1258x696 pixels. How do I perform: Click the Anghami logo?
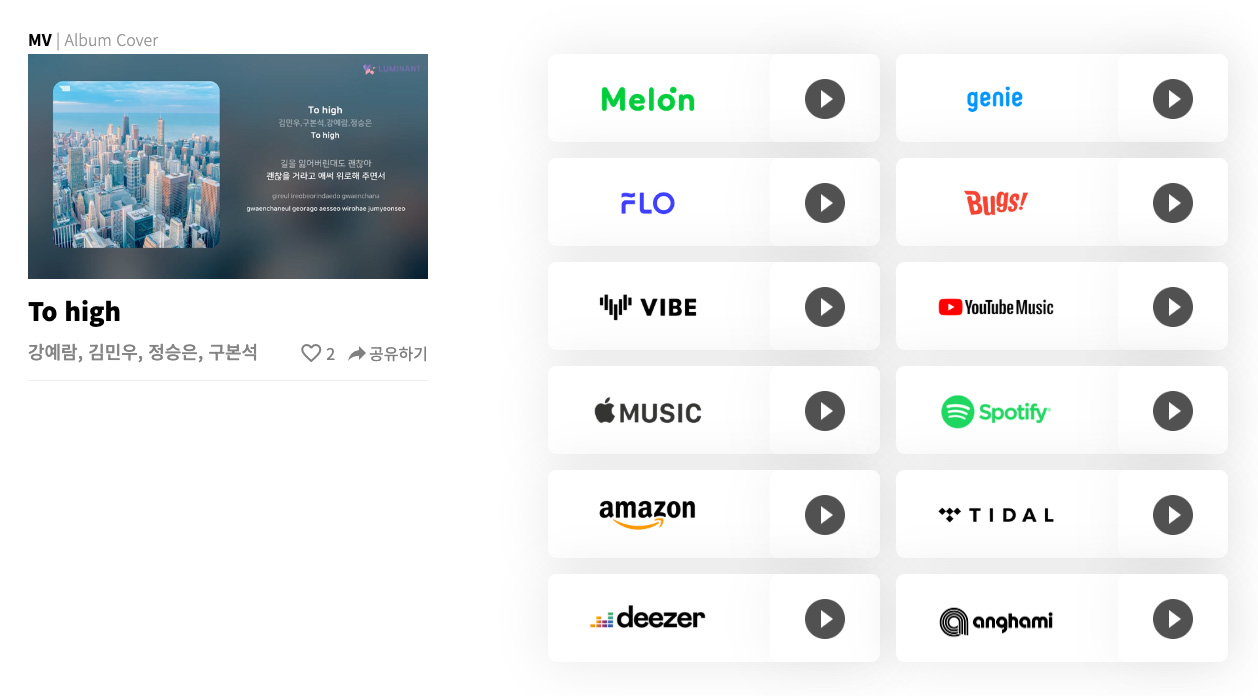point(995,621)
